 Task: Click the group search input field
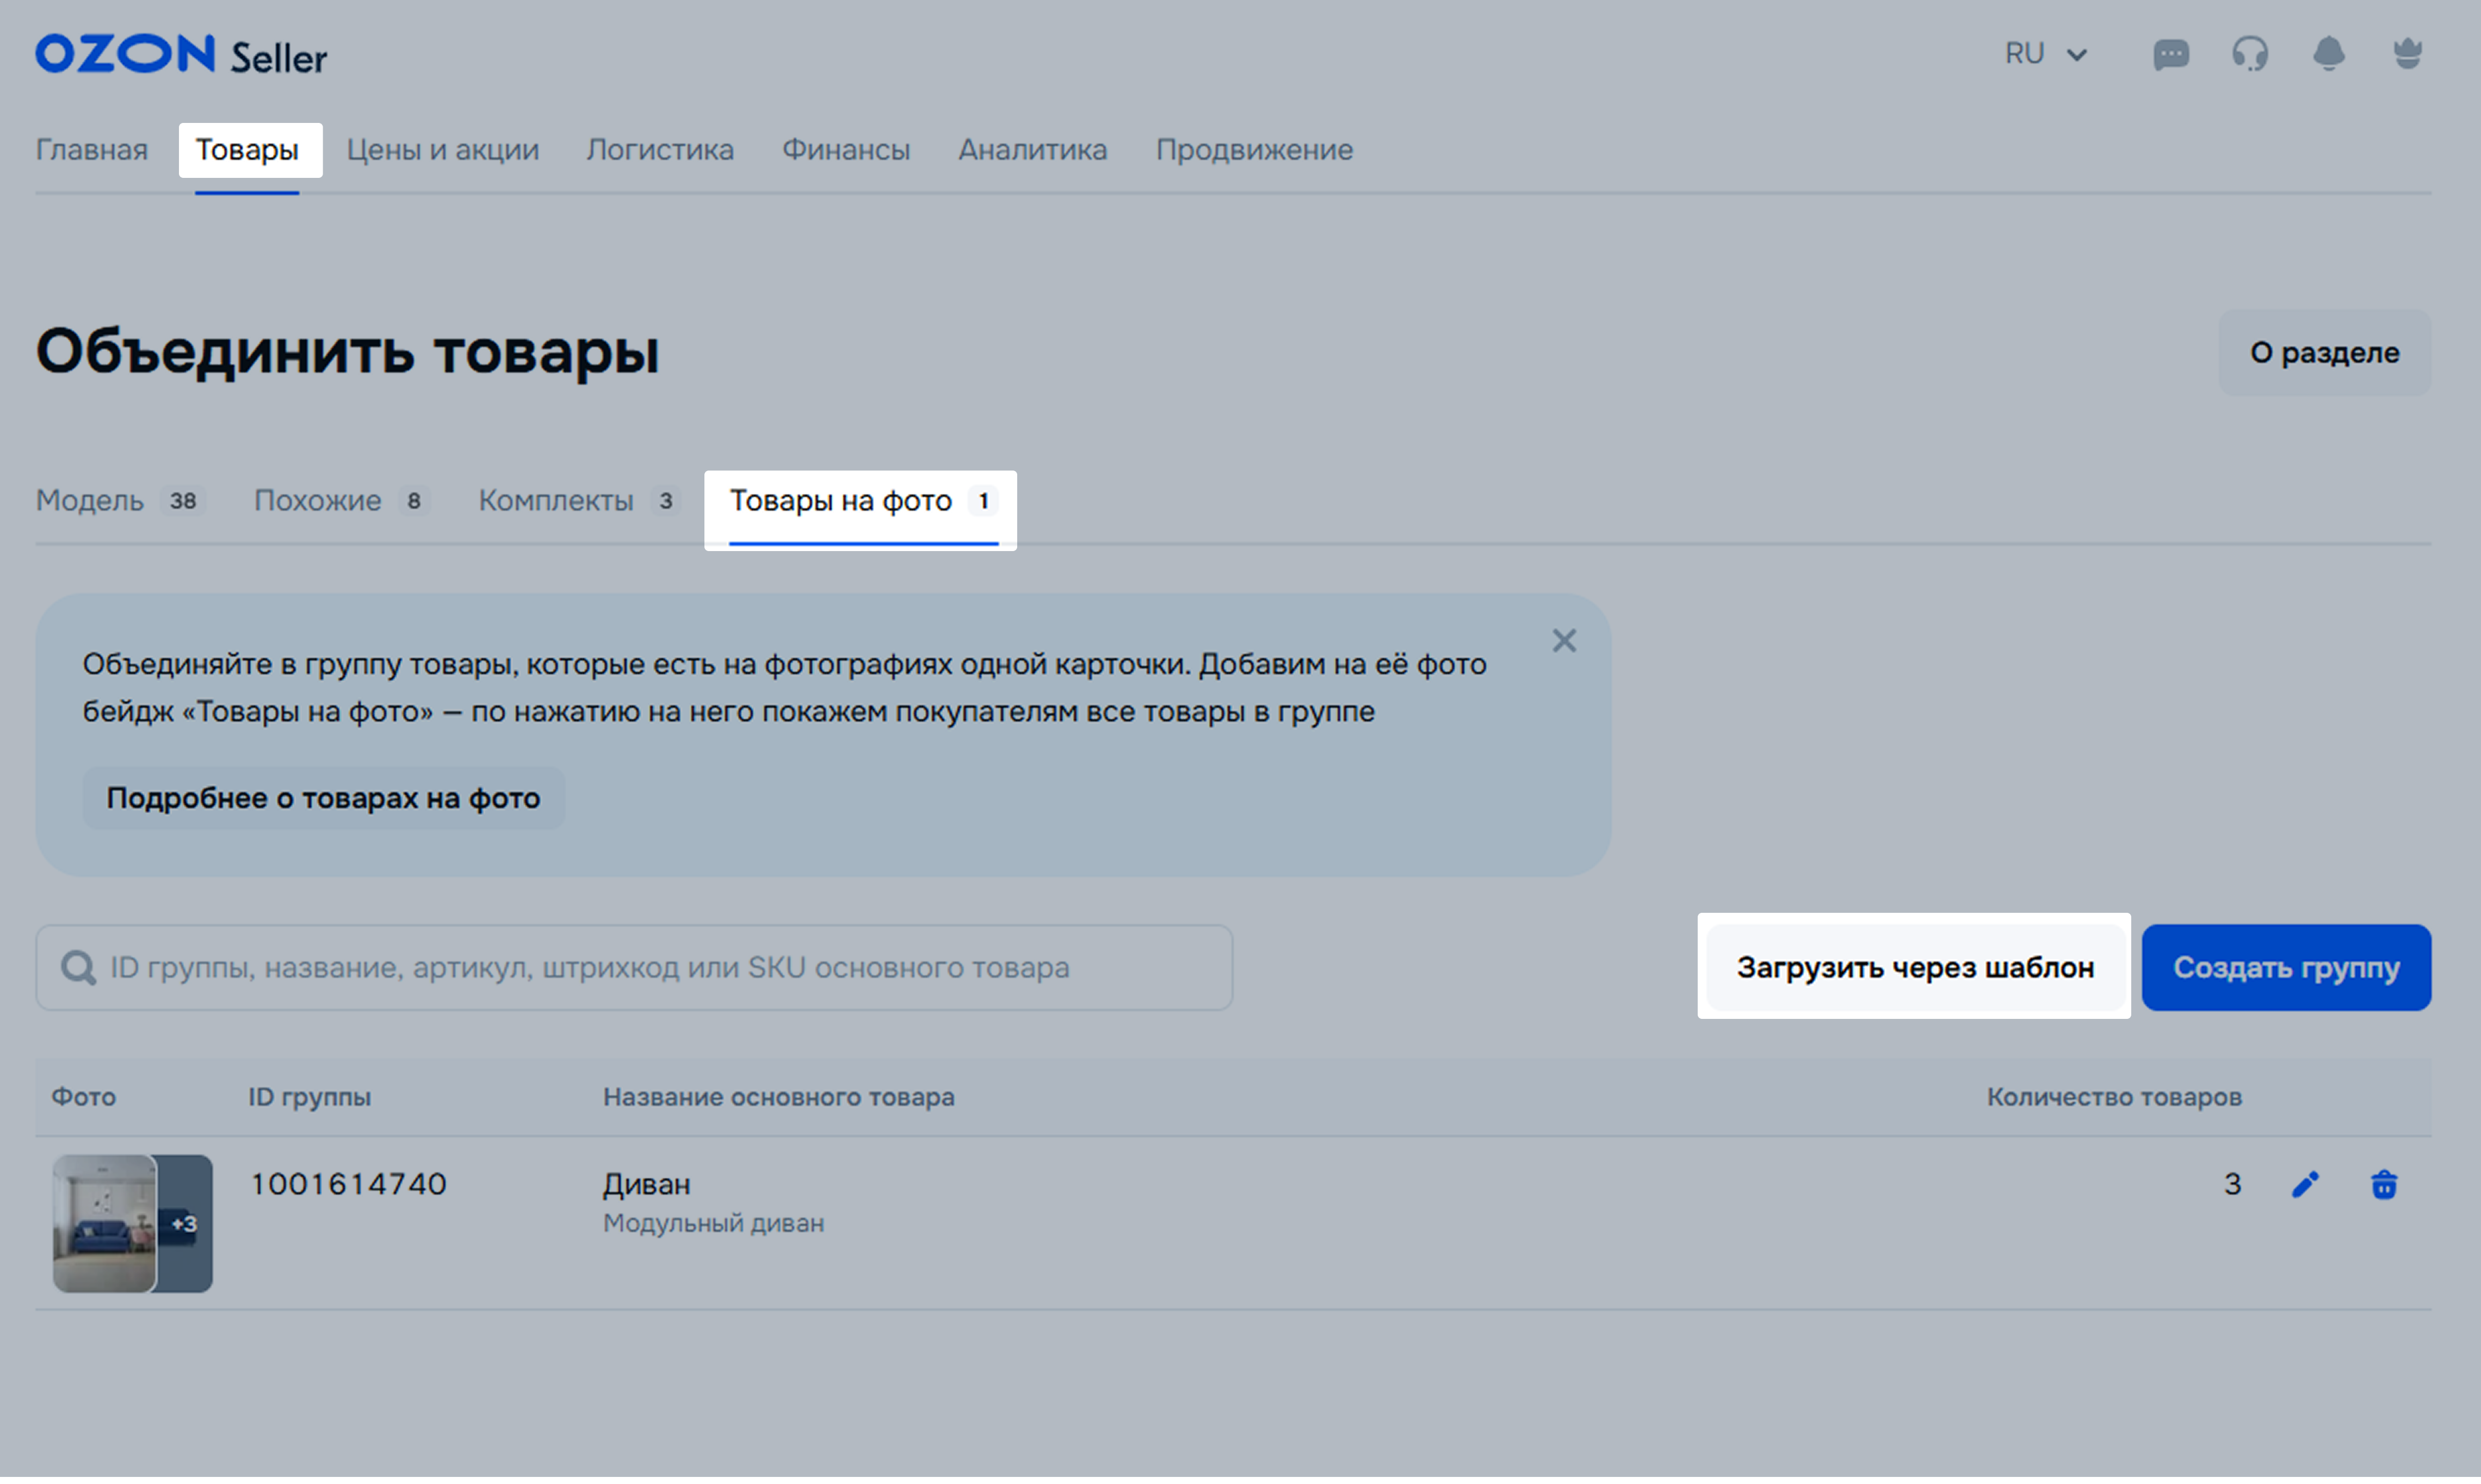tap(640, 968)
